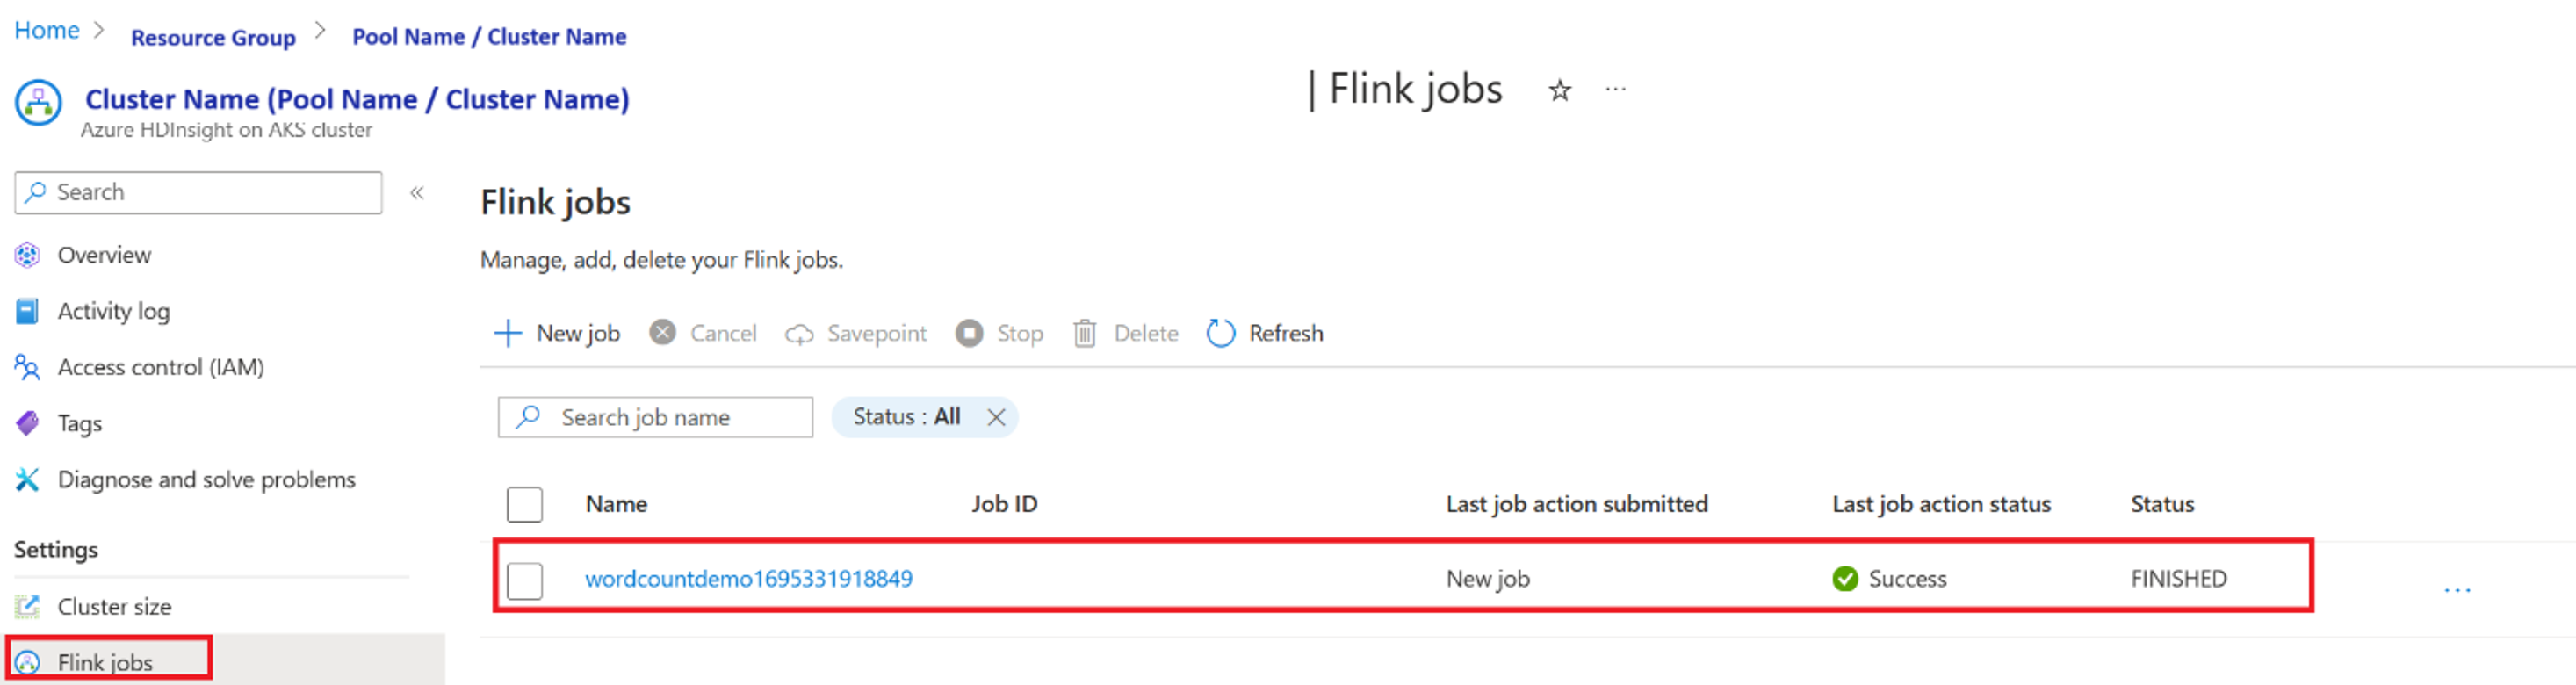Select all jobs with header checkbox
Screen dimensions: 2576x685
click(x=524, y=504)
